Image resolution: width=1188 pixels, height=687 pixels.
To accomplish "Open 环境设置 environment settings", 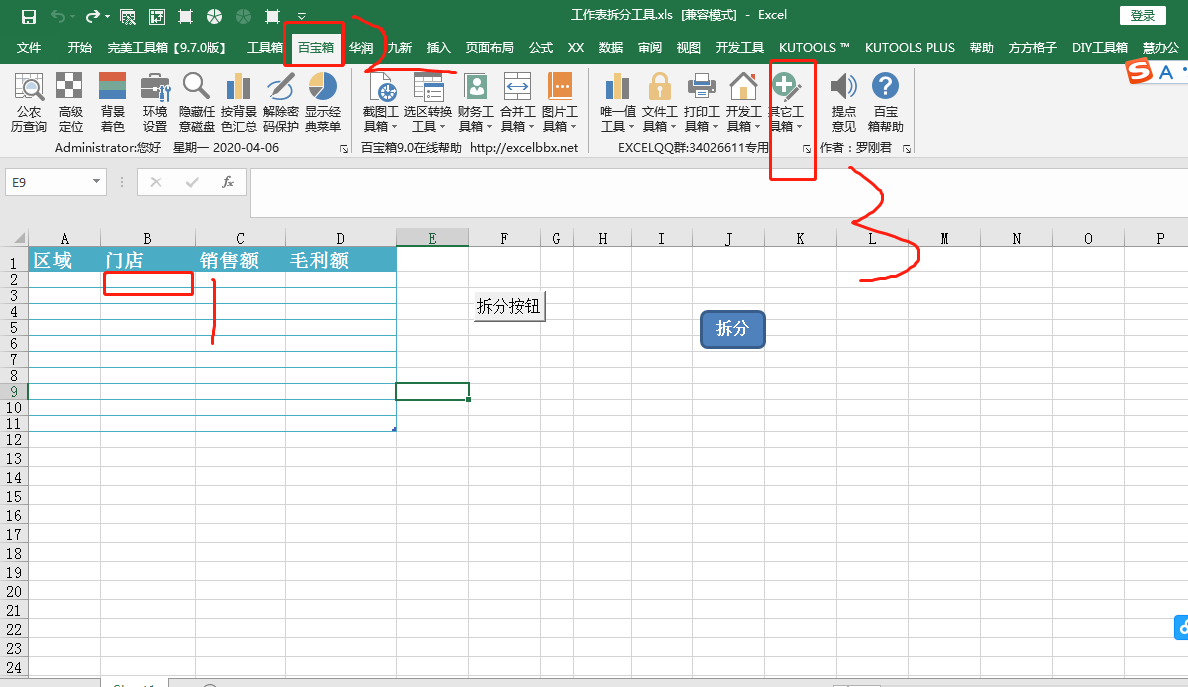I will click(x=155, y=102).
